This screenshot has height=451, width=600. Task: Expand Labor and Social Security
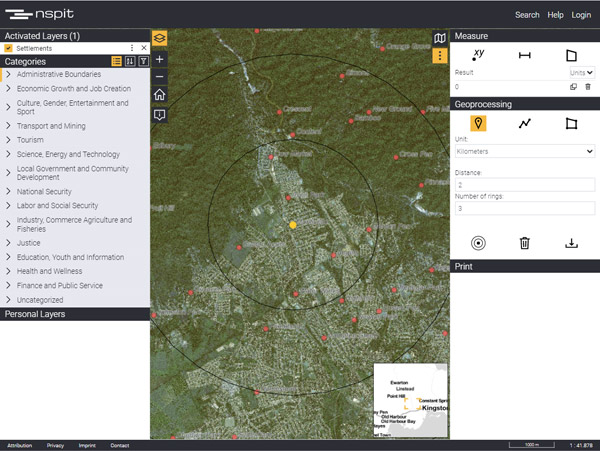click(x=8, y=205)
